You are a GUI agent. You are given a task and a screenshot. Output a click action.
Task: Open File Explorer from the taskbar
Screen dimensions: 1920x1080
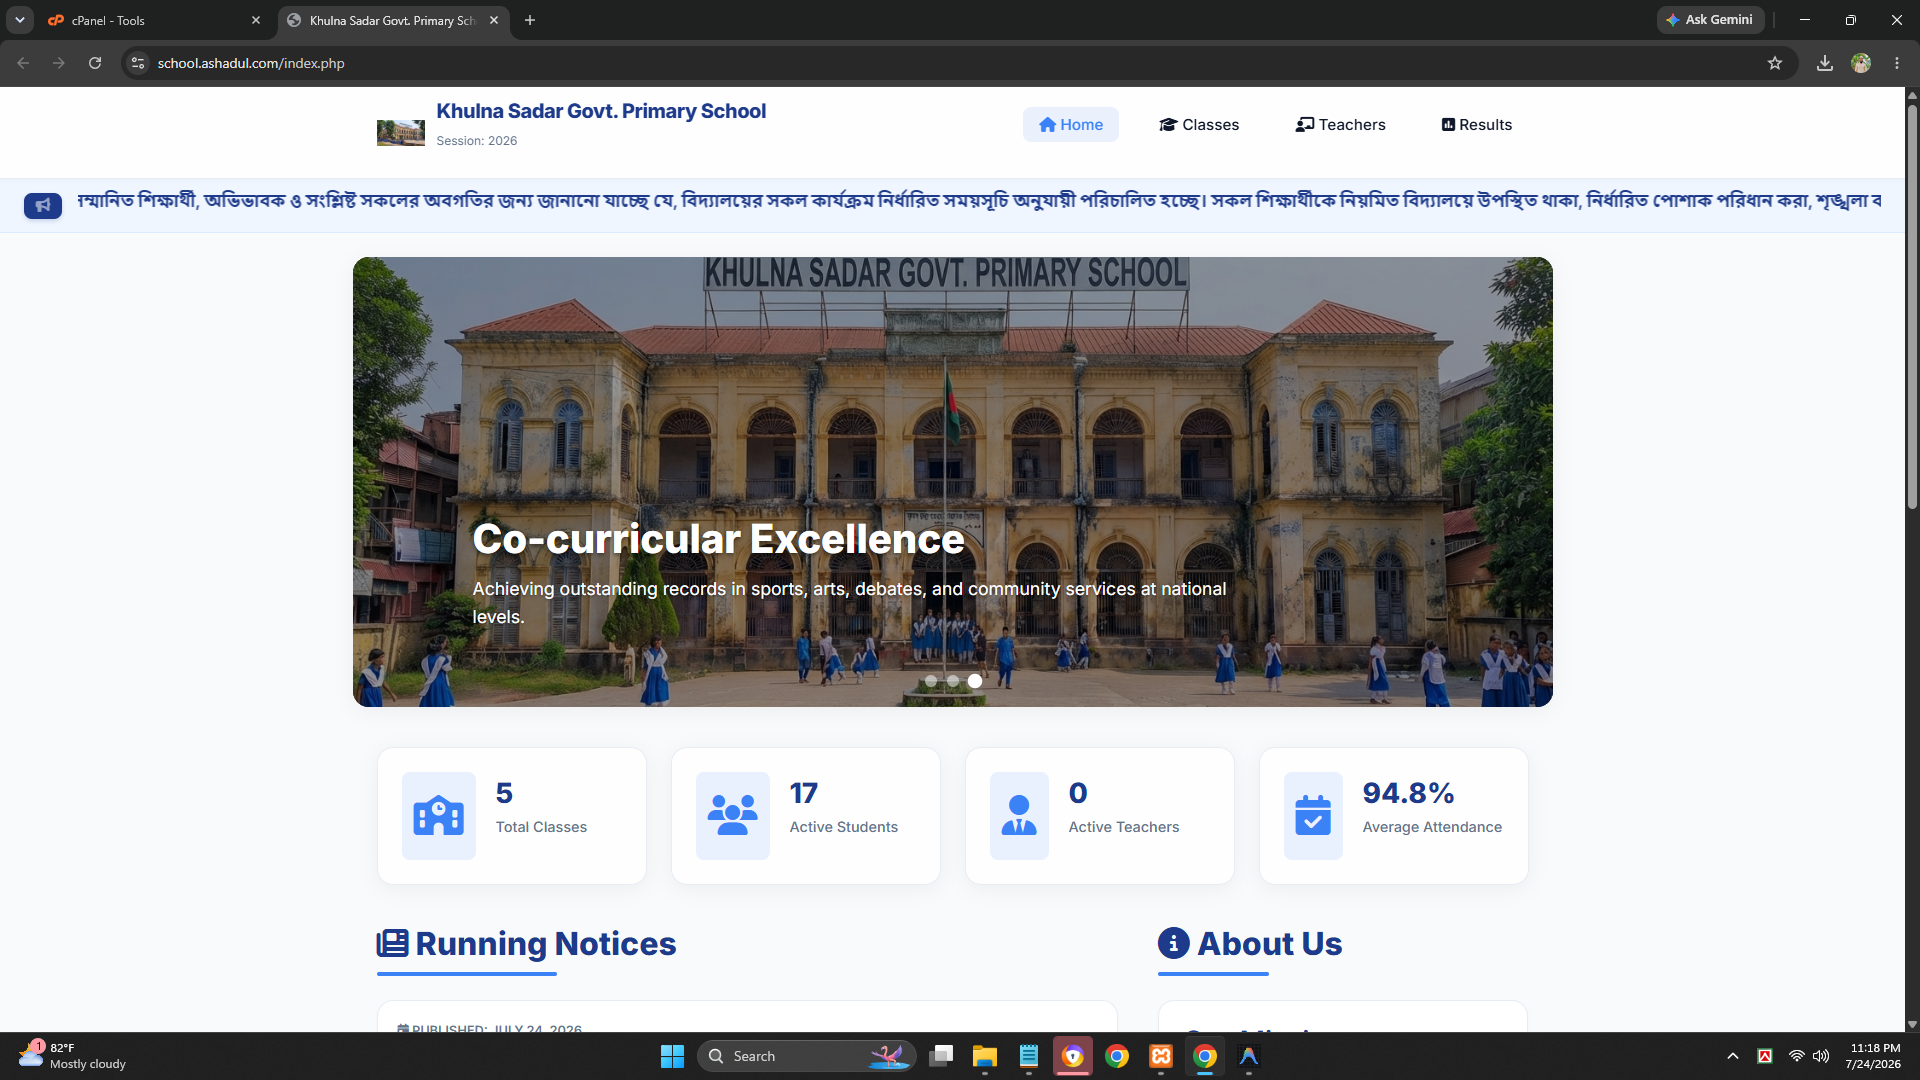tap(985, 1056)
